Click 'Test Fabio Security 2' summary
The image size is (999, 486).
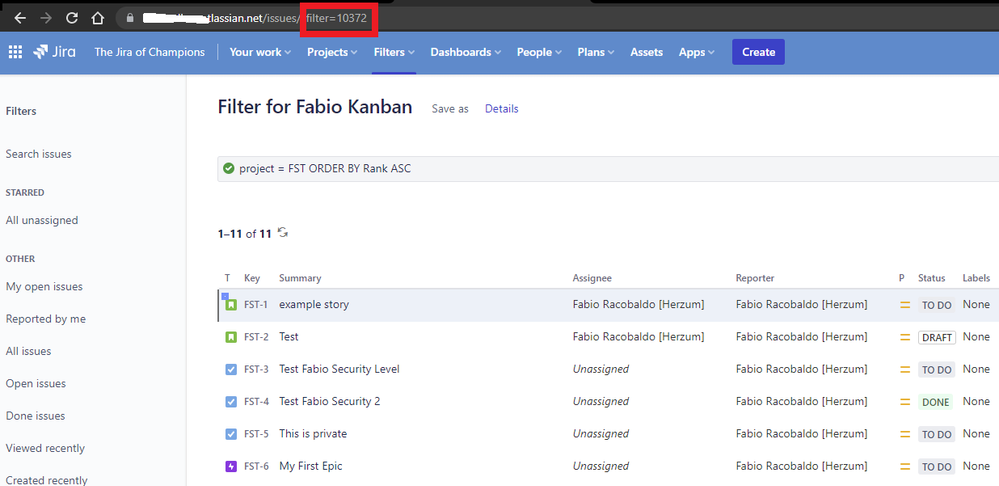pos(329,402)
